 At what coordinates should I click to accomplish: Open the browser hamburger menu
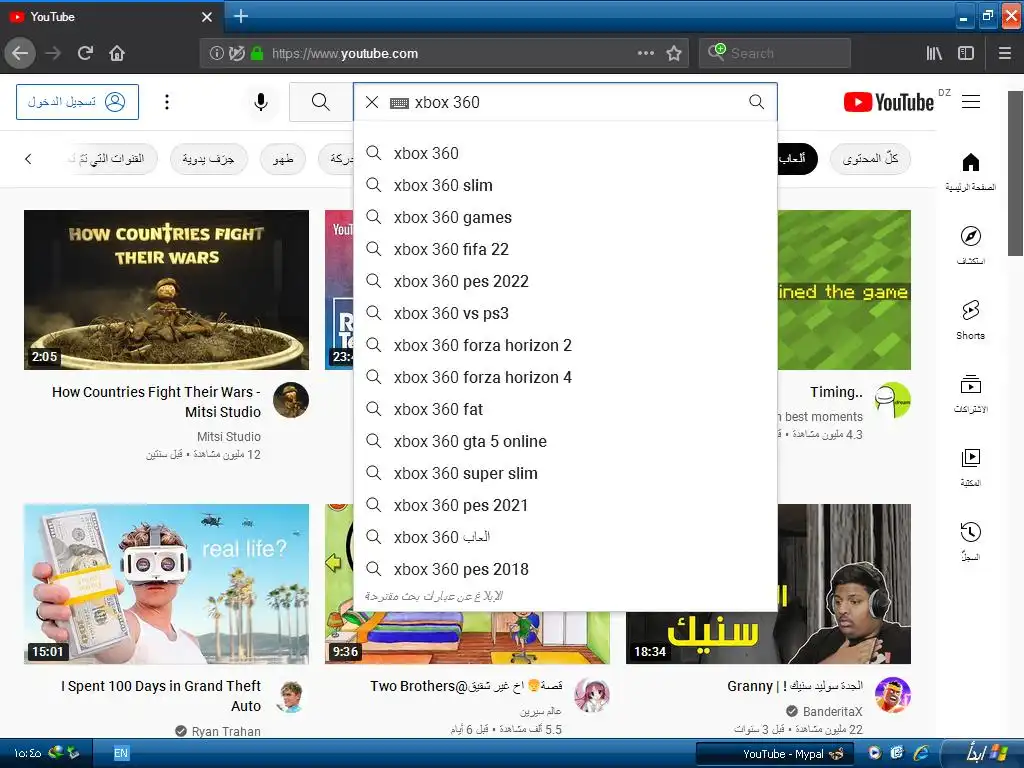point(1005,53)
